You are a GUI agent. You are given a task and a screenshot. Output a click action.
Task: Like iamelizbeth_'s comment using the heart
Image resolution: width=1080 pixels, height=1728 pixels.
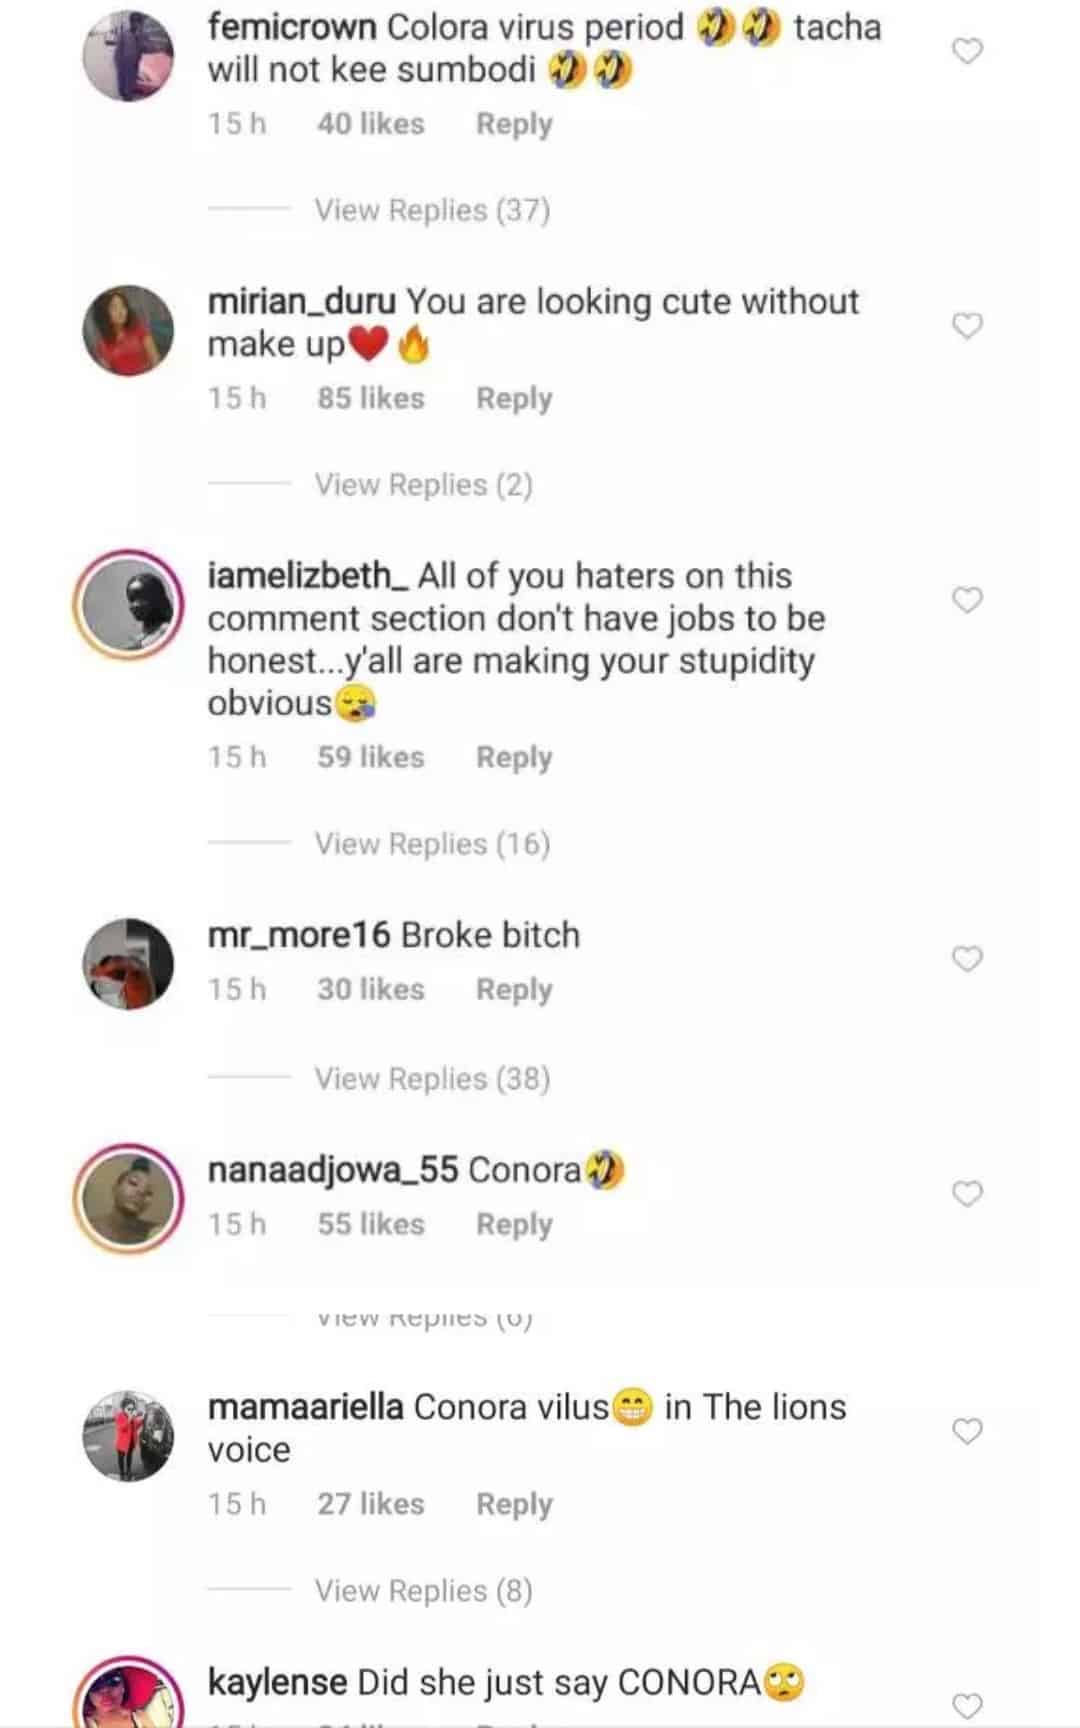(x=967, y=600)
